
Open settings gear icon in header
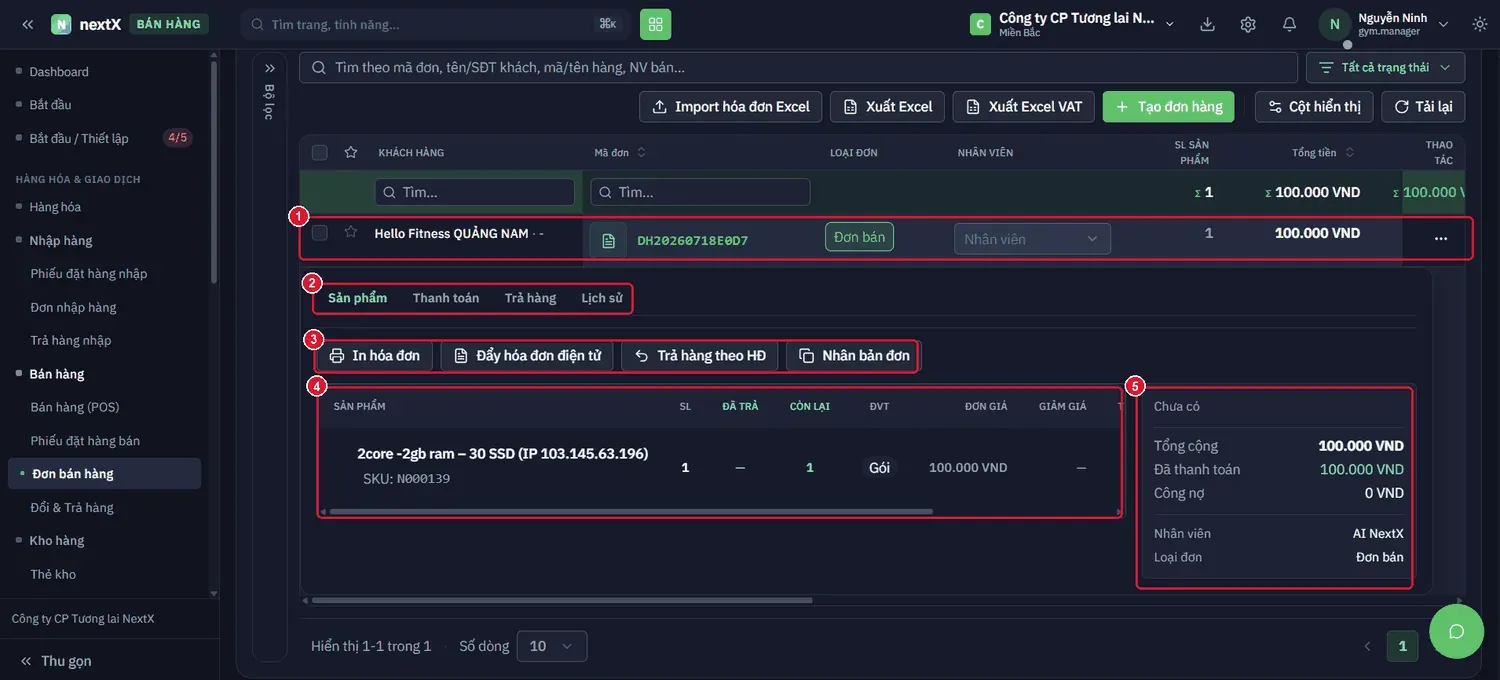(1248, 24)
